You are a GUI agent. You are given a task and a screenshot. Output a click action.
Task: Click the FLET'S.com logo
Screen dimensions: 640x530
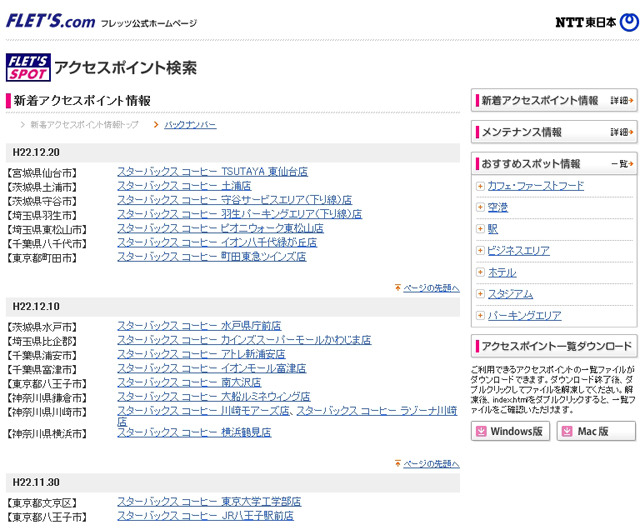(51, 21)
